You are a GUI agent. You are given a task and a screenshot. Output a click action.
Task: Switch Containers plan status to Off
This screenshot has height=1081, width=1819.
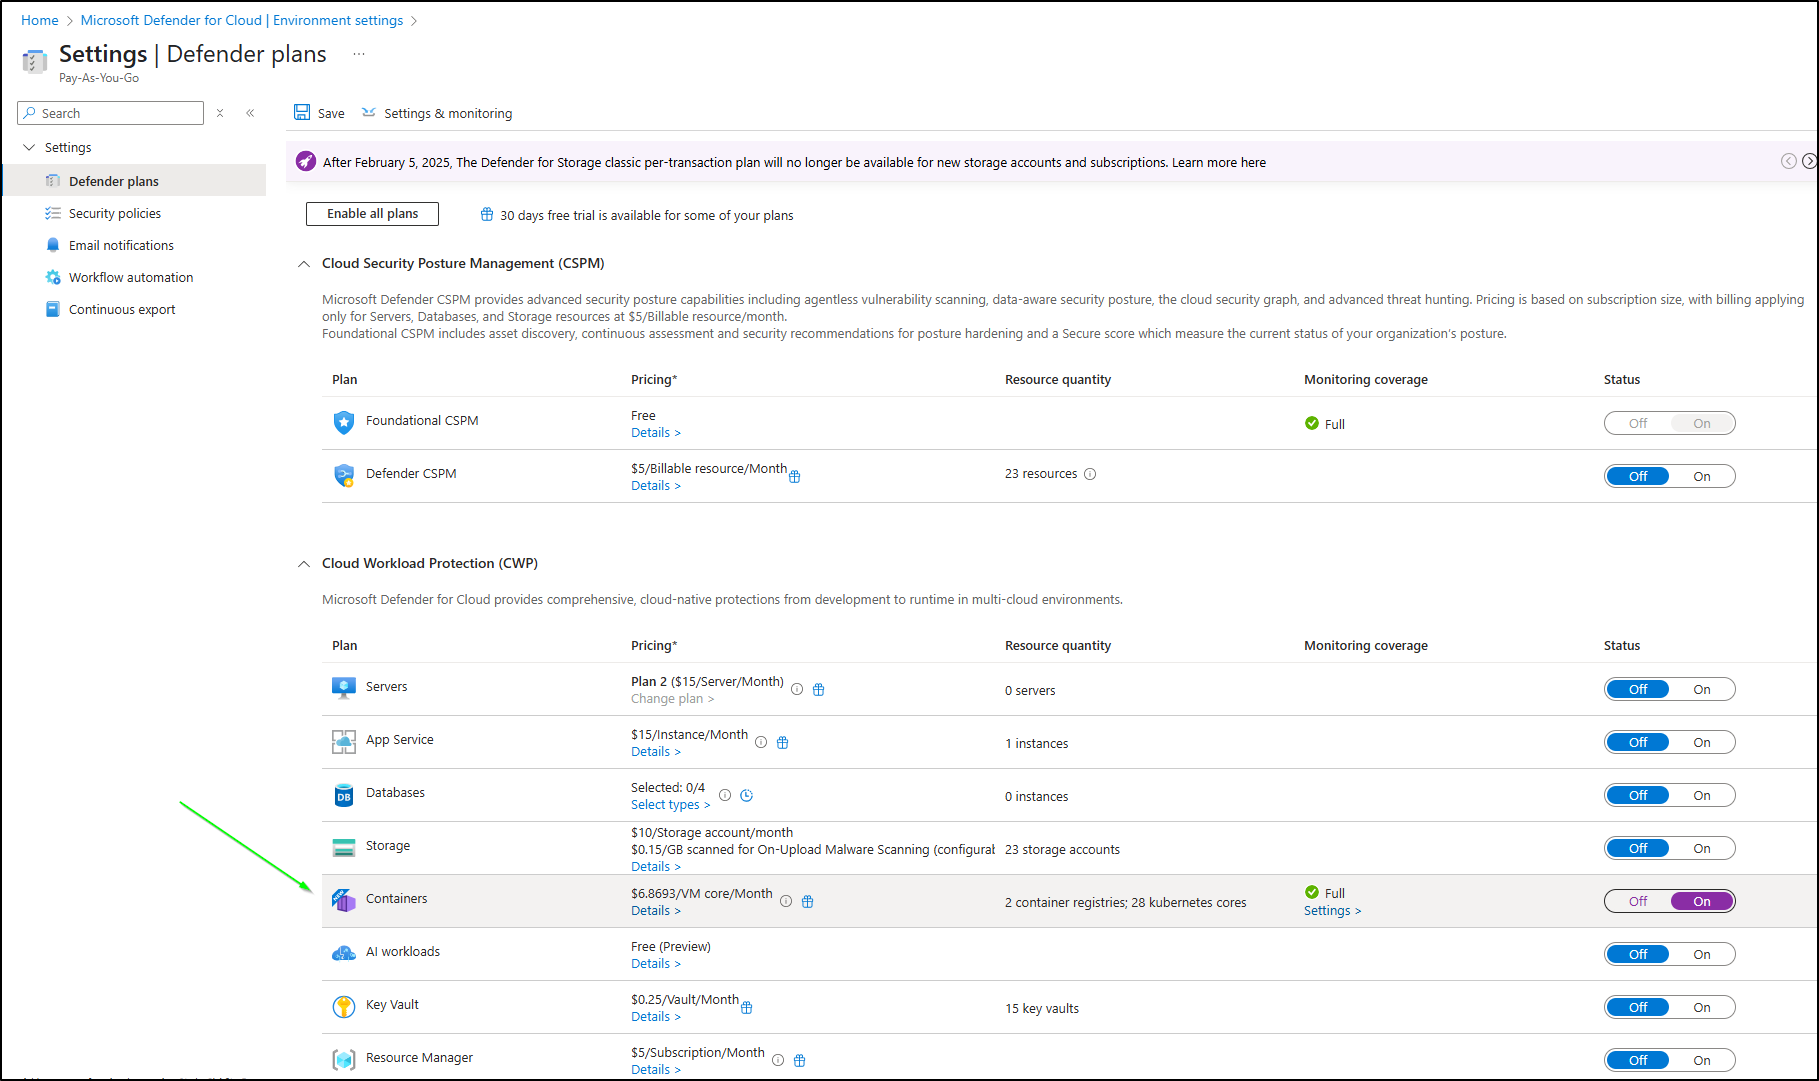click(x=1637, y=902)
